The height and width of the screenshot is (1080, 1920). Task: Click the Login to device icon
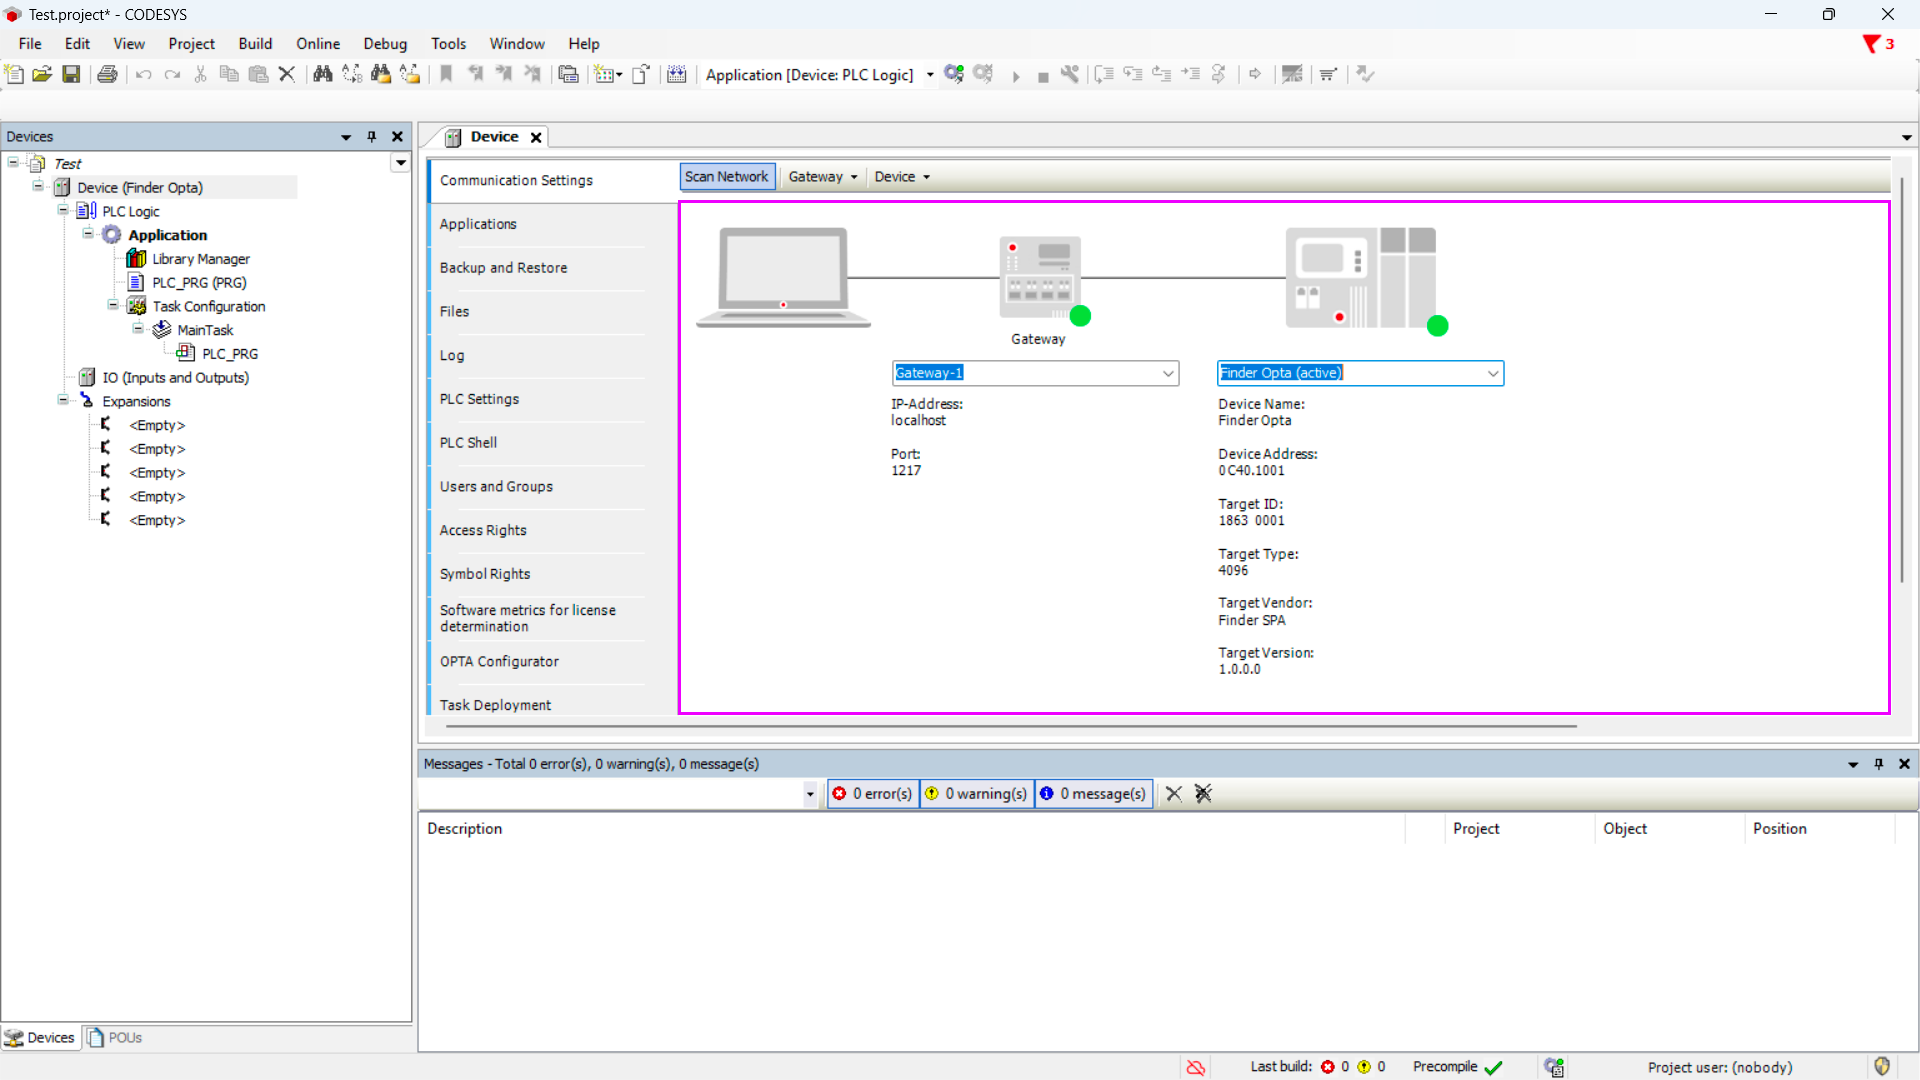954,74
